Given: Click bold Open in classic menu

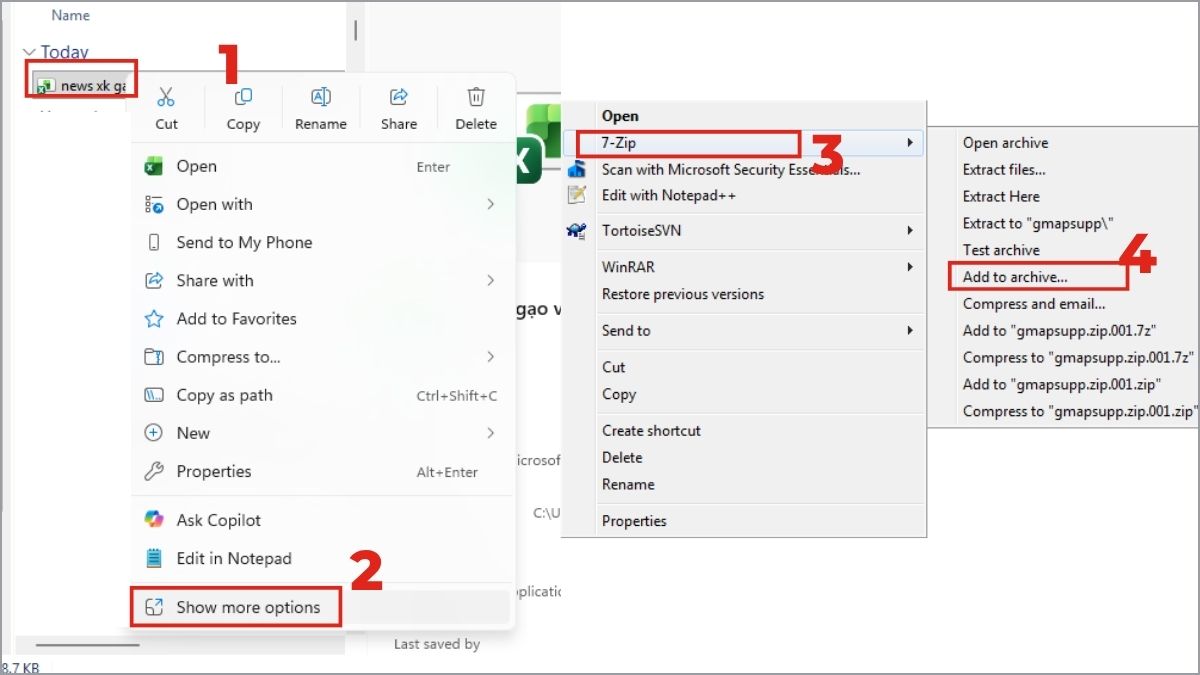Looking at the screenshot, I should click(620, 117).
